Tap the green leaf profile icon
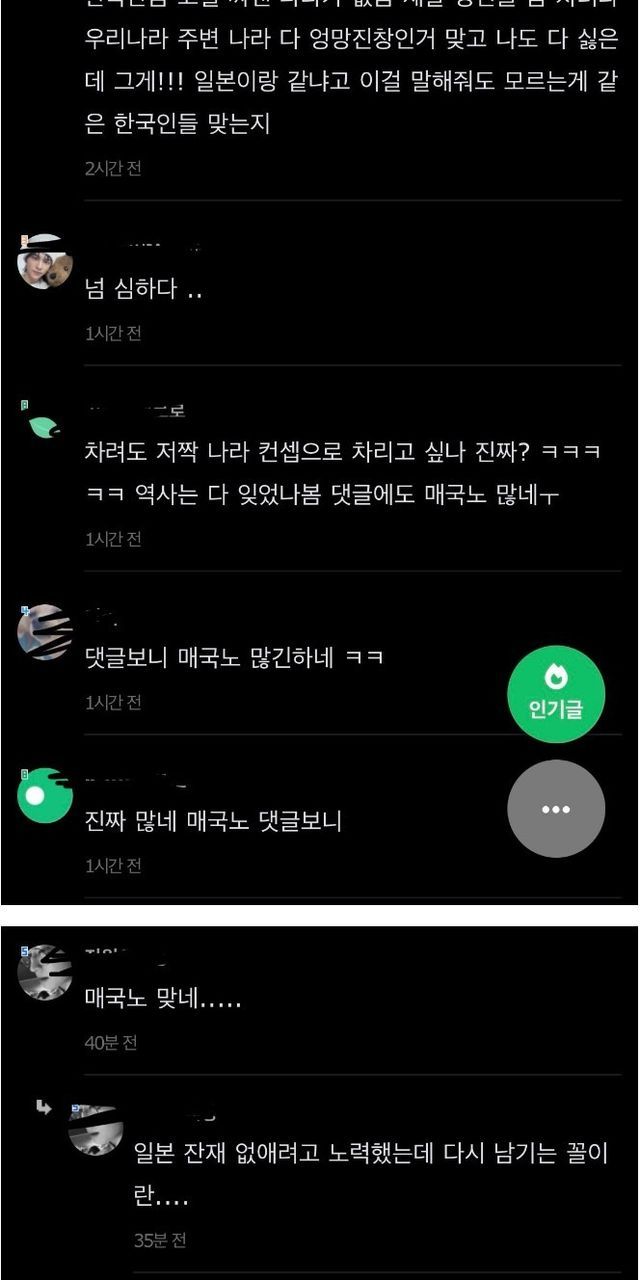This screenshot has width=640, height=1280. 45,426
